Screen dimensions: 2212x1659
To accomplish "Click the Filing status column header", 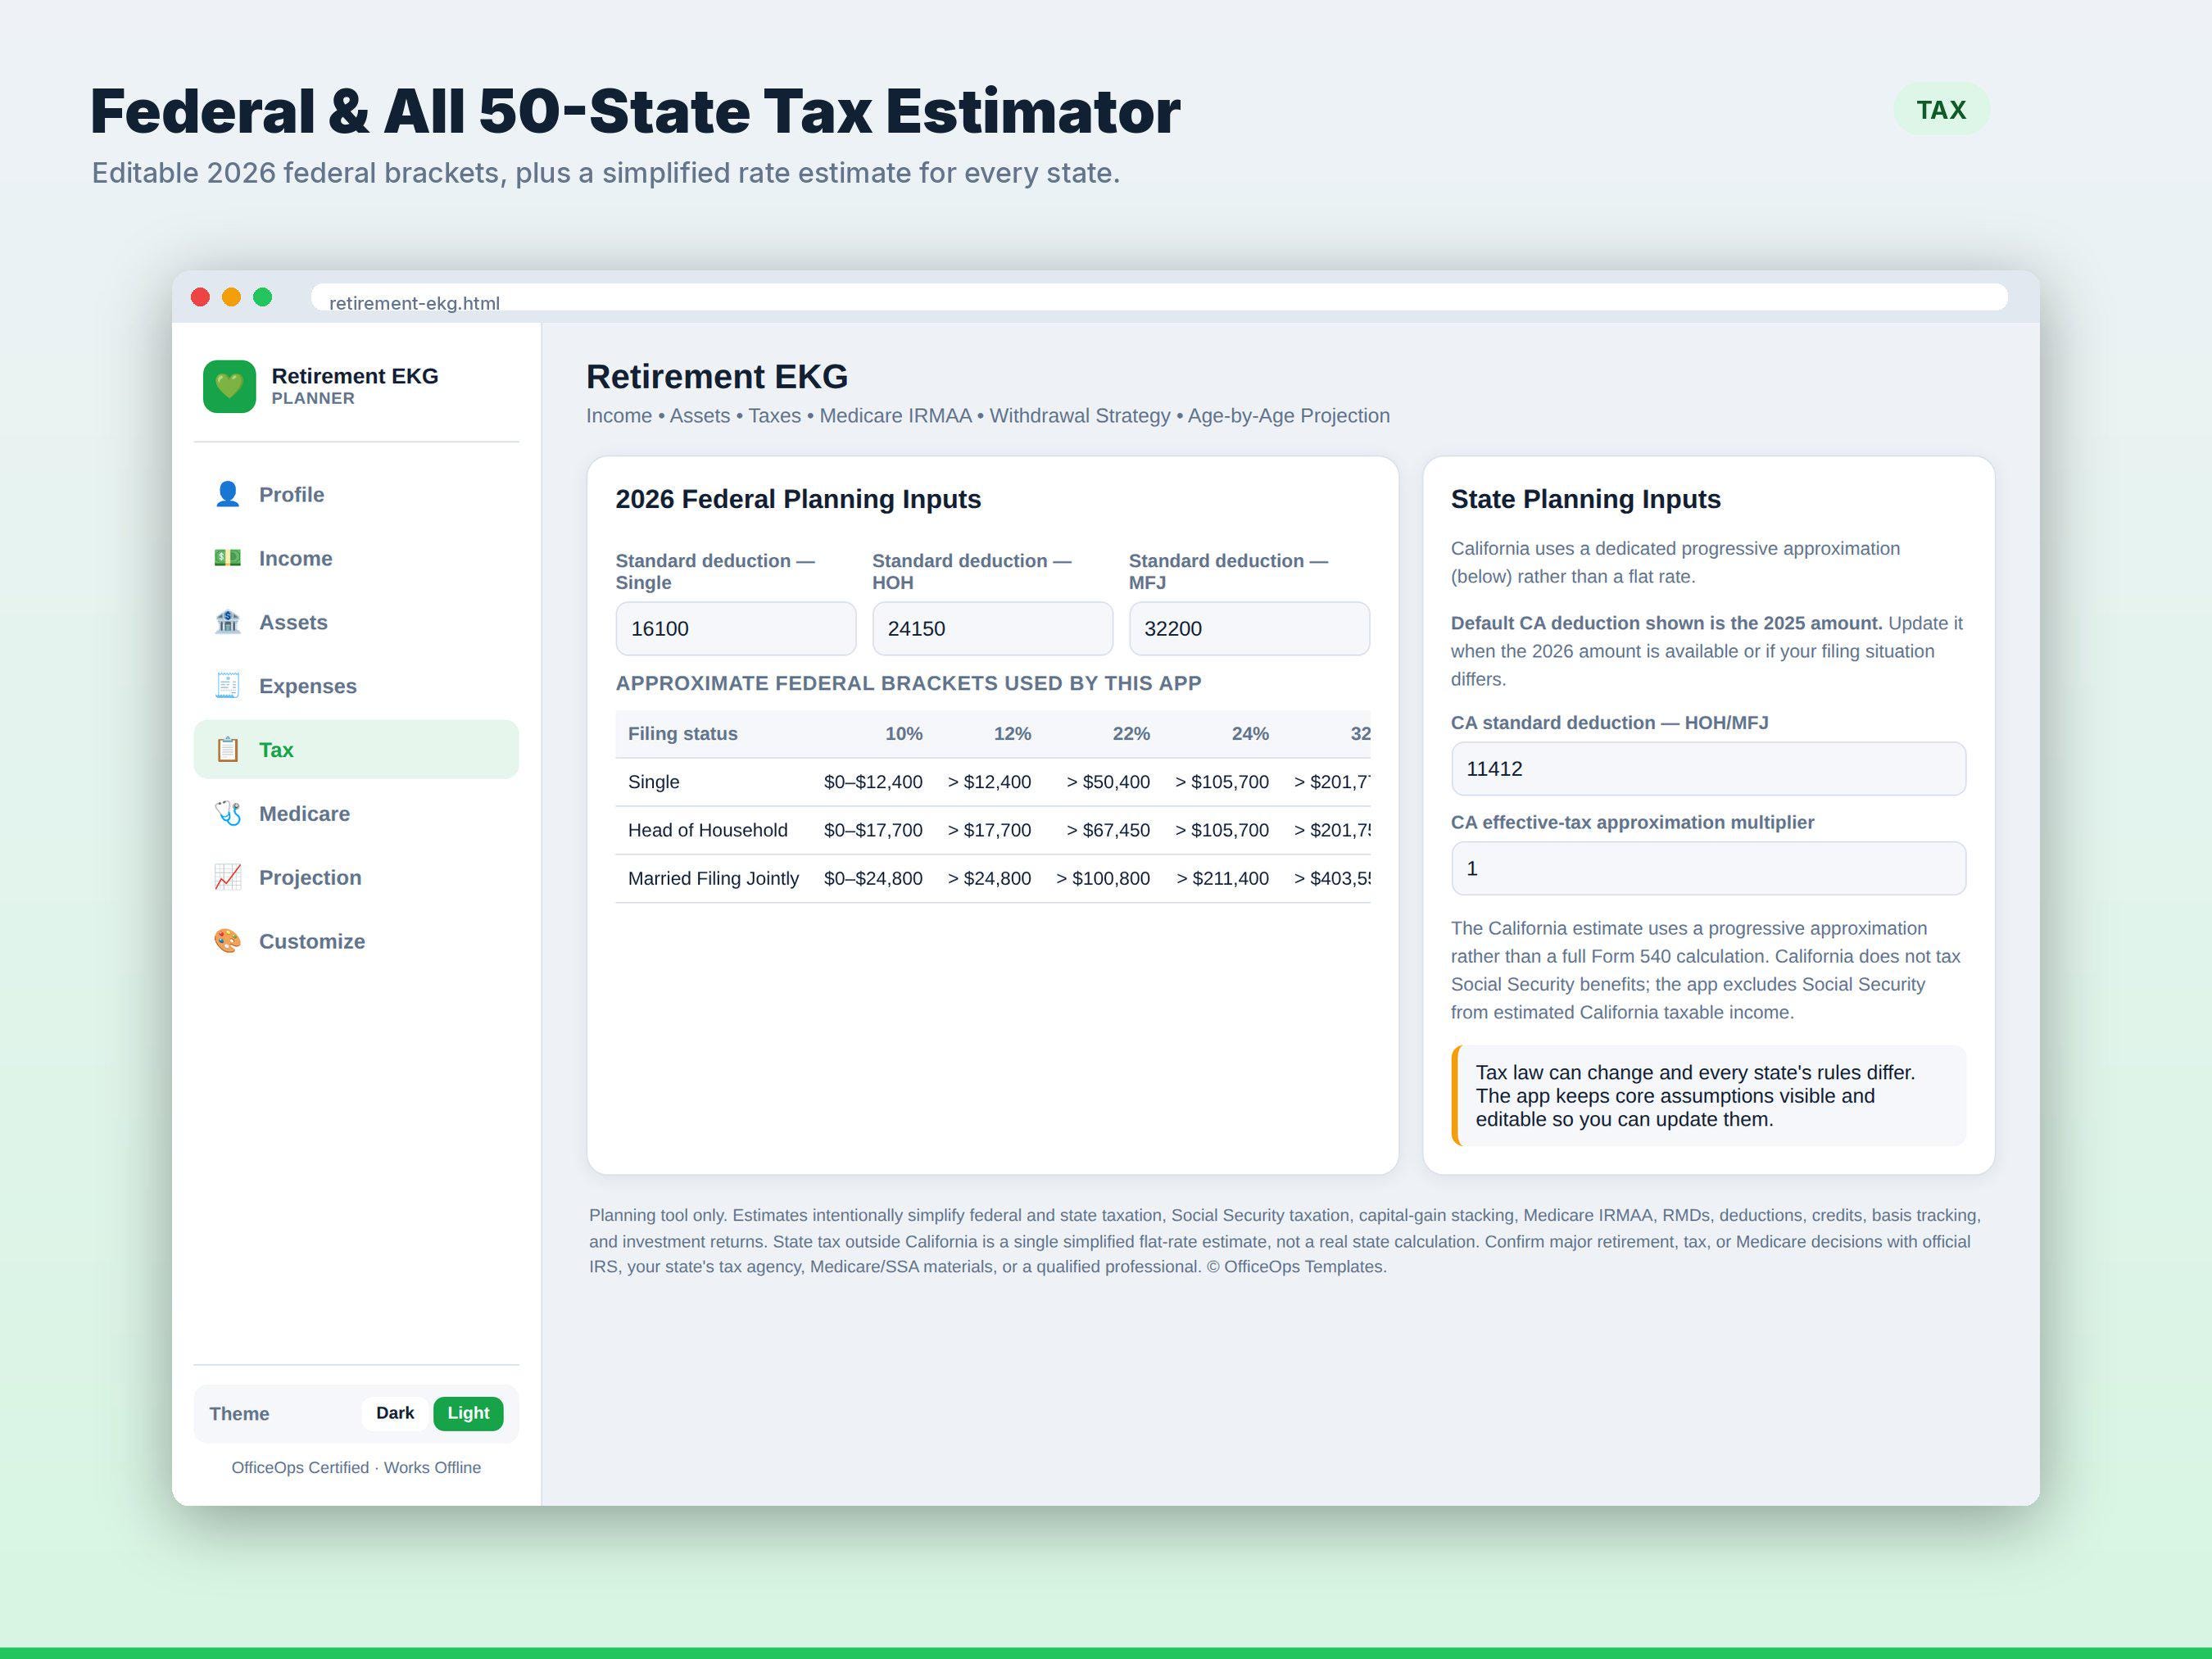I will coord(683,734).
